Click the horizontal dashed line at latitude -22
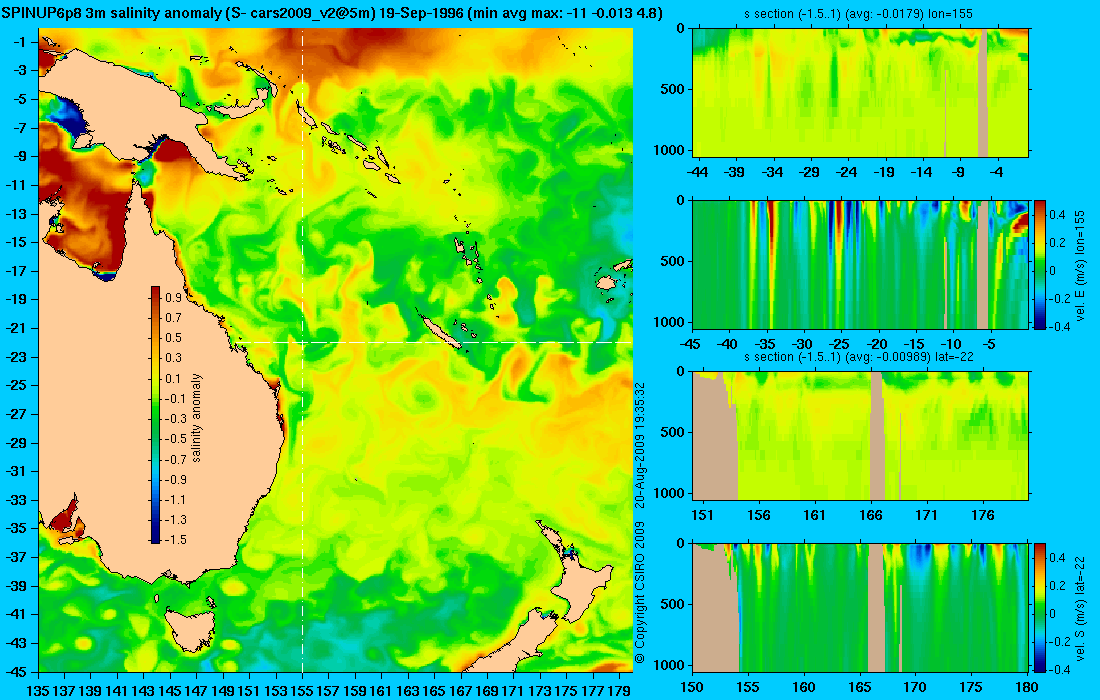The width and height of the screenshot is (1100, 700). point(431,342)
